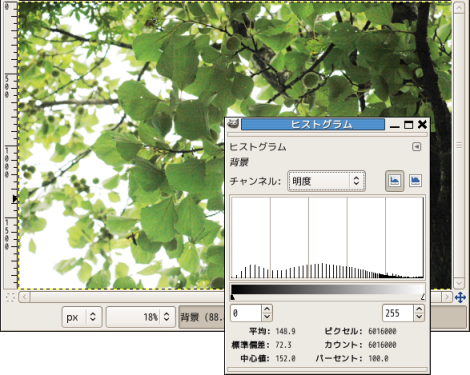
Task: Click the low range input field showing 0
Action: (x=246, y=313)
